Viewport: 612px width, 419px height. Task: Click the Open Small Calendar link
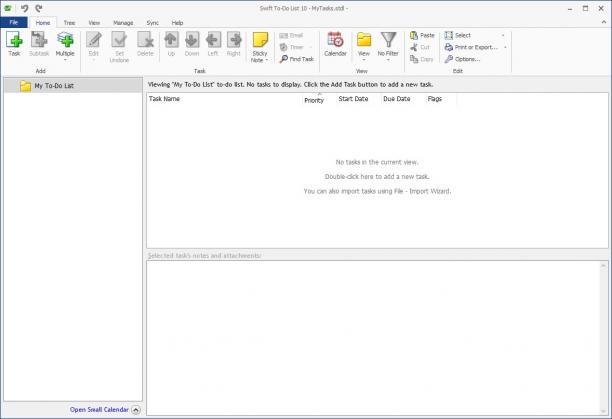tap(99, 410)
